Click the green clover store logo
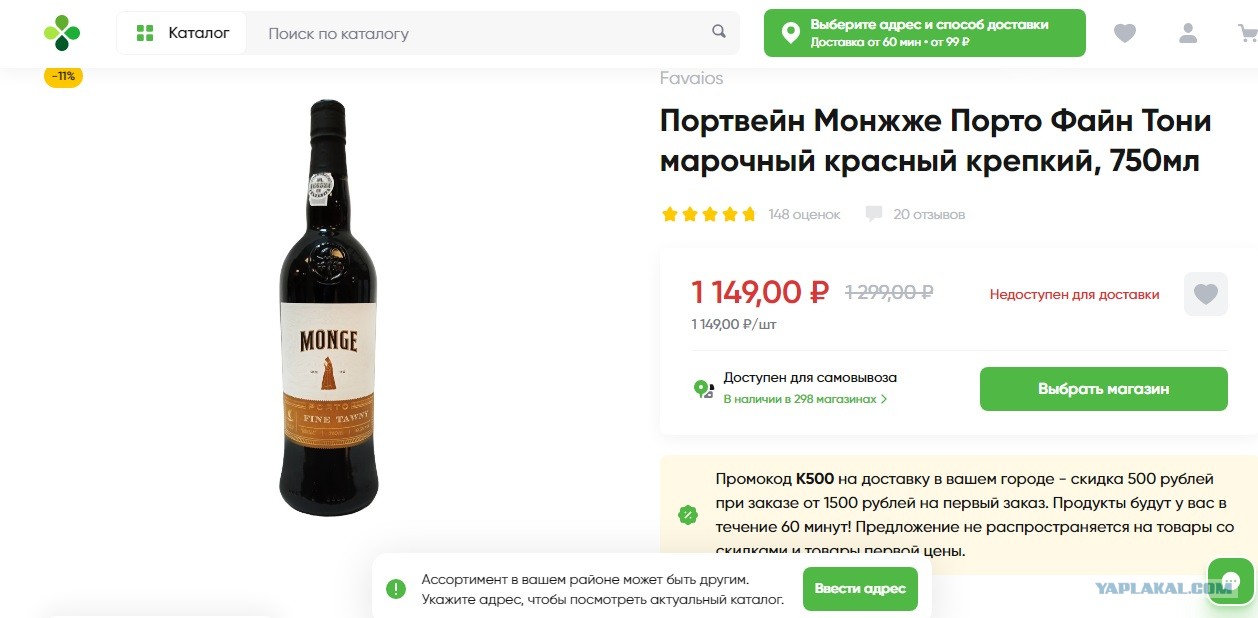Image resolution: width=1258 pixels, height=618 pixels. [62, 33]
